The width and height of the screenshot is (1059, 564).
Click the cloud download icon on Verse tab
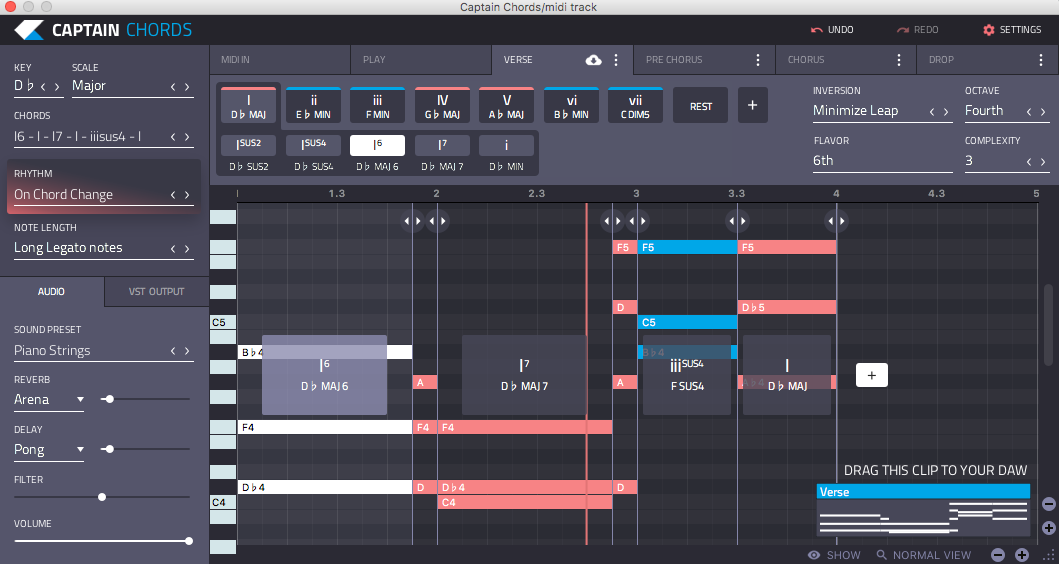[593, 60]
